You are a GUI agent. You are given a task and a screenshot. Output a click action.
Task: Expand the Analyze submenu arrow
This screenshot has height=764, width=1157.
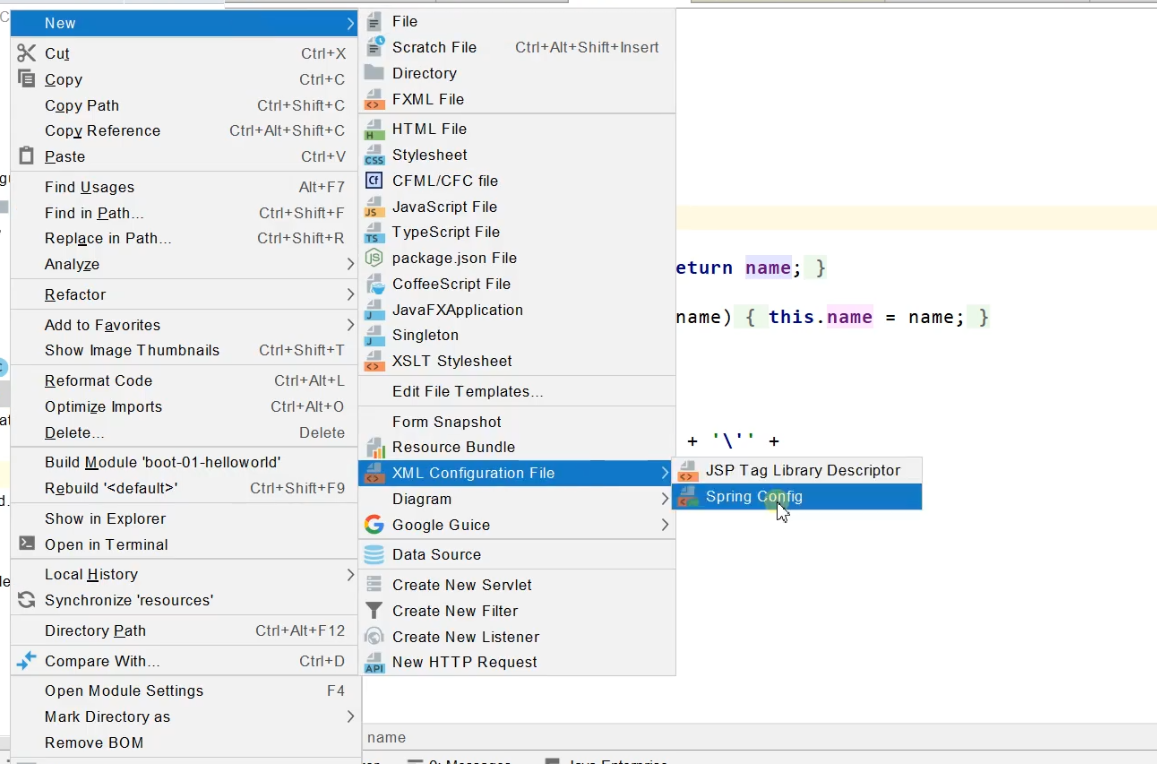click(x=350, y=264)
